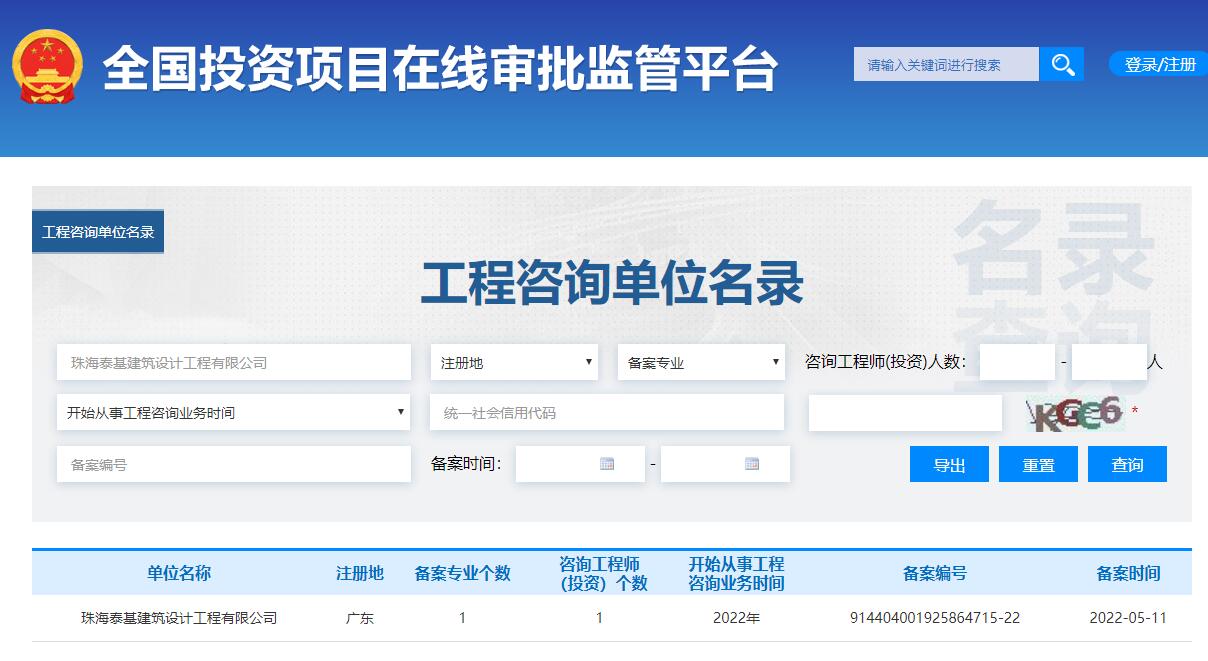Click the magnifying glass search icon
The height and width of the screenshot is (661, 1208).
(x=1062, y=64)
